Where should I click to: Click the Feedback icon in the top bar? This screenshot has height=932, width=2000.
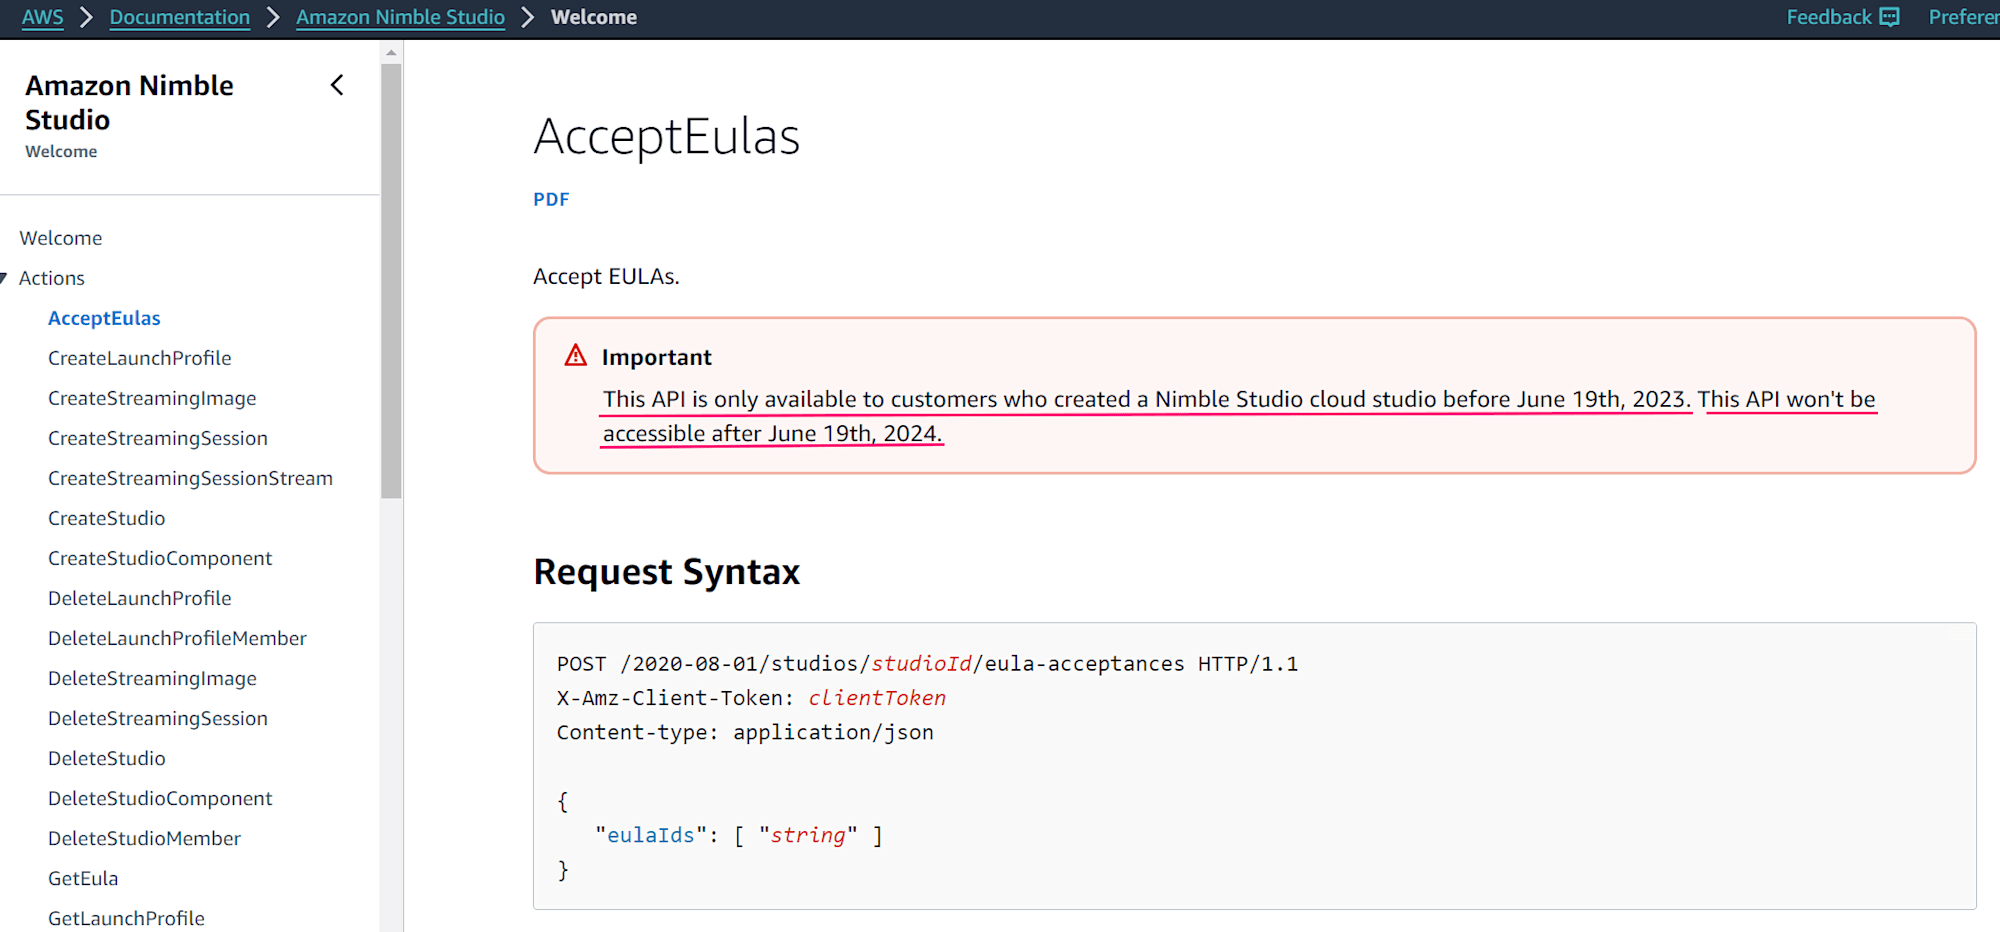(1889, 17)
